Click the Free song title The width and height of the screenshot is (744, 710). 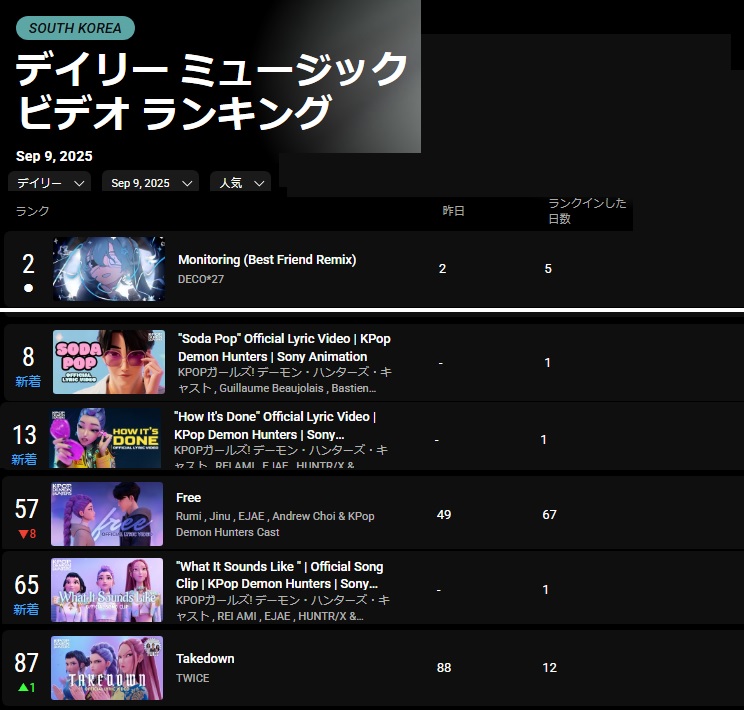[x=188, y=498]
